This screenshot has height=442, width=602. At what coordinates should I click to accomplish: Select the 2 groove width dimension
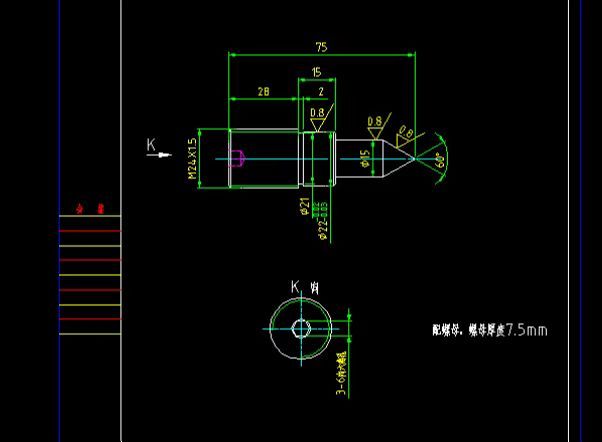321,91
